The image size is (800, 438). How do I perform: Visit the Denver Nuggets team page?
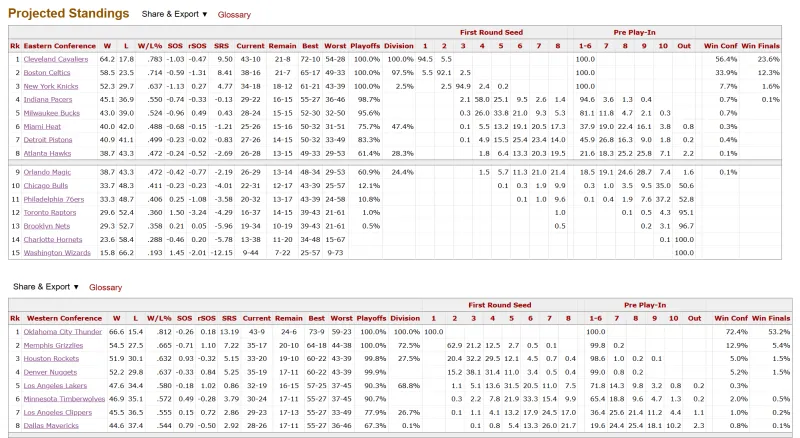pyautogui.click(x=50, y=372)
